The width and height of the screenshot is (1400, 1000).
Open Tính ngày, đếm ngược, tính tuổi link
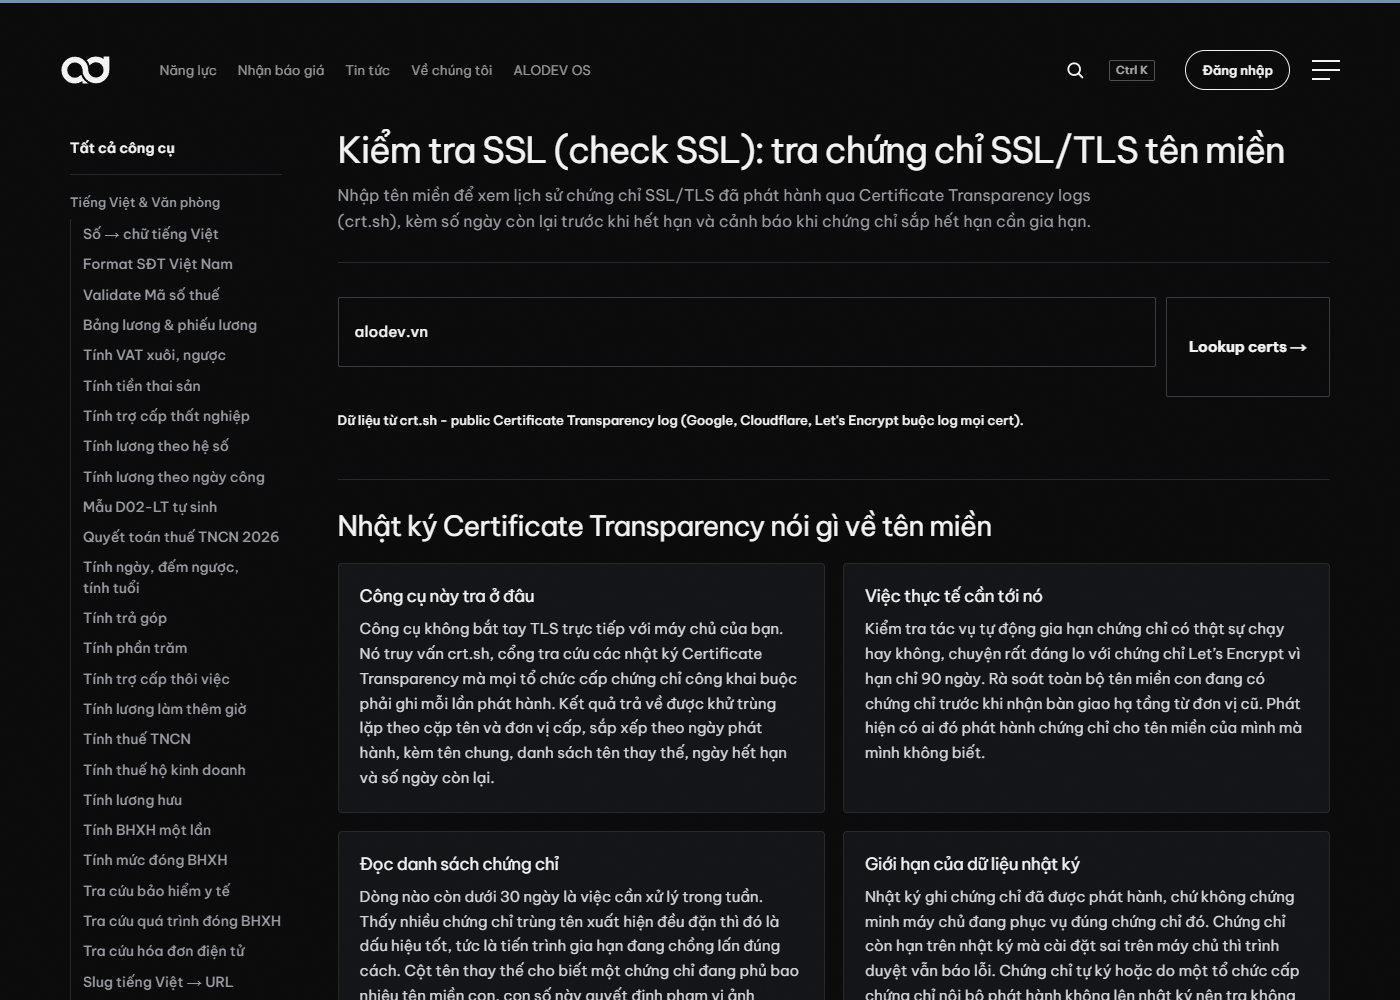(161, 577)
